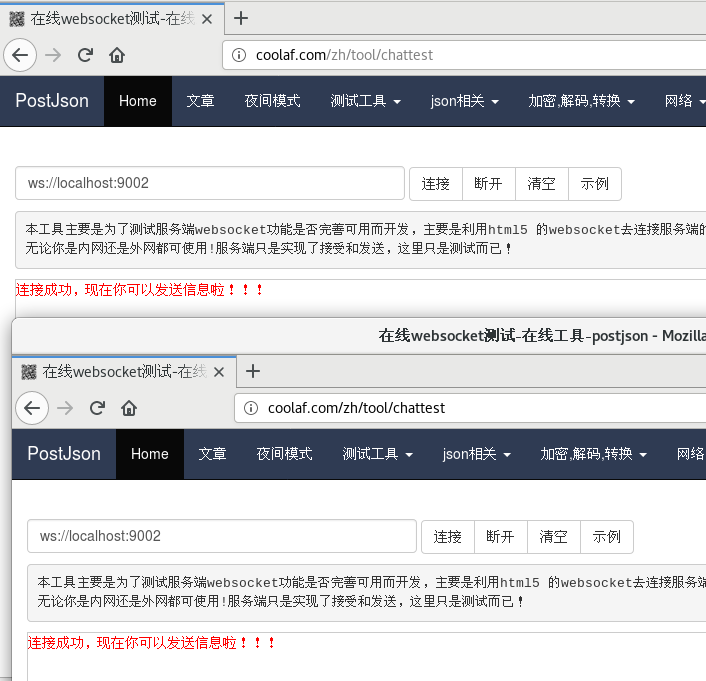This screenshot has width=706, height=681.
Task: View site info icon in front window address bar
Action: [251, 408]
